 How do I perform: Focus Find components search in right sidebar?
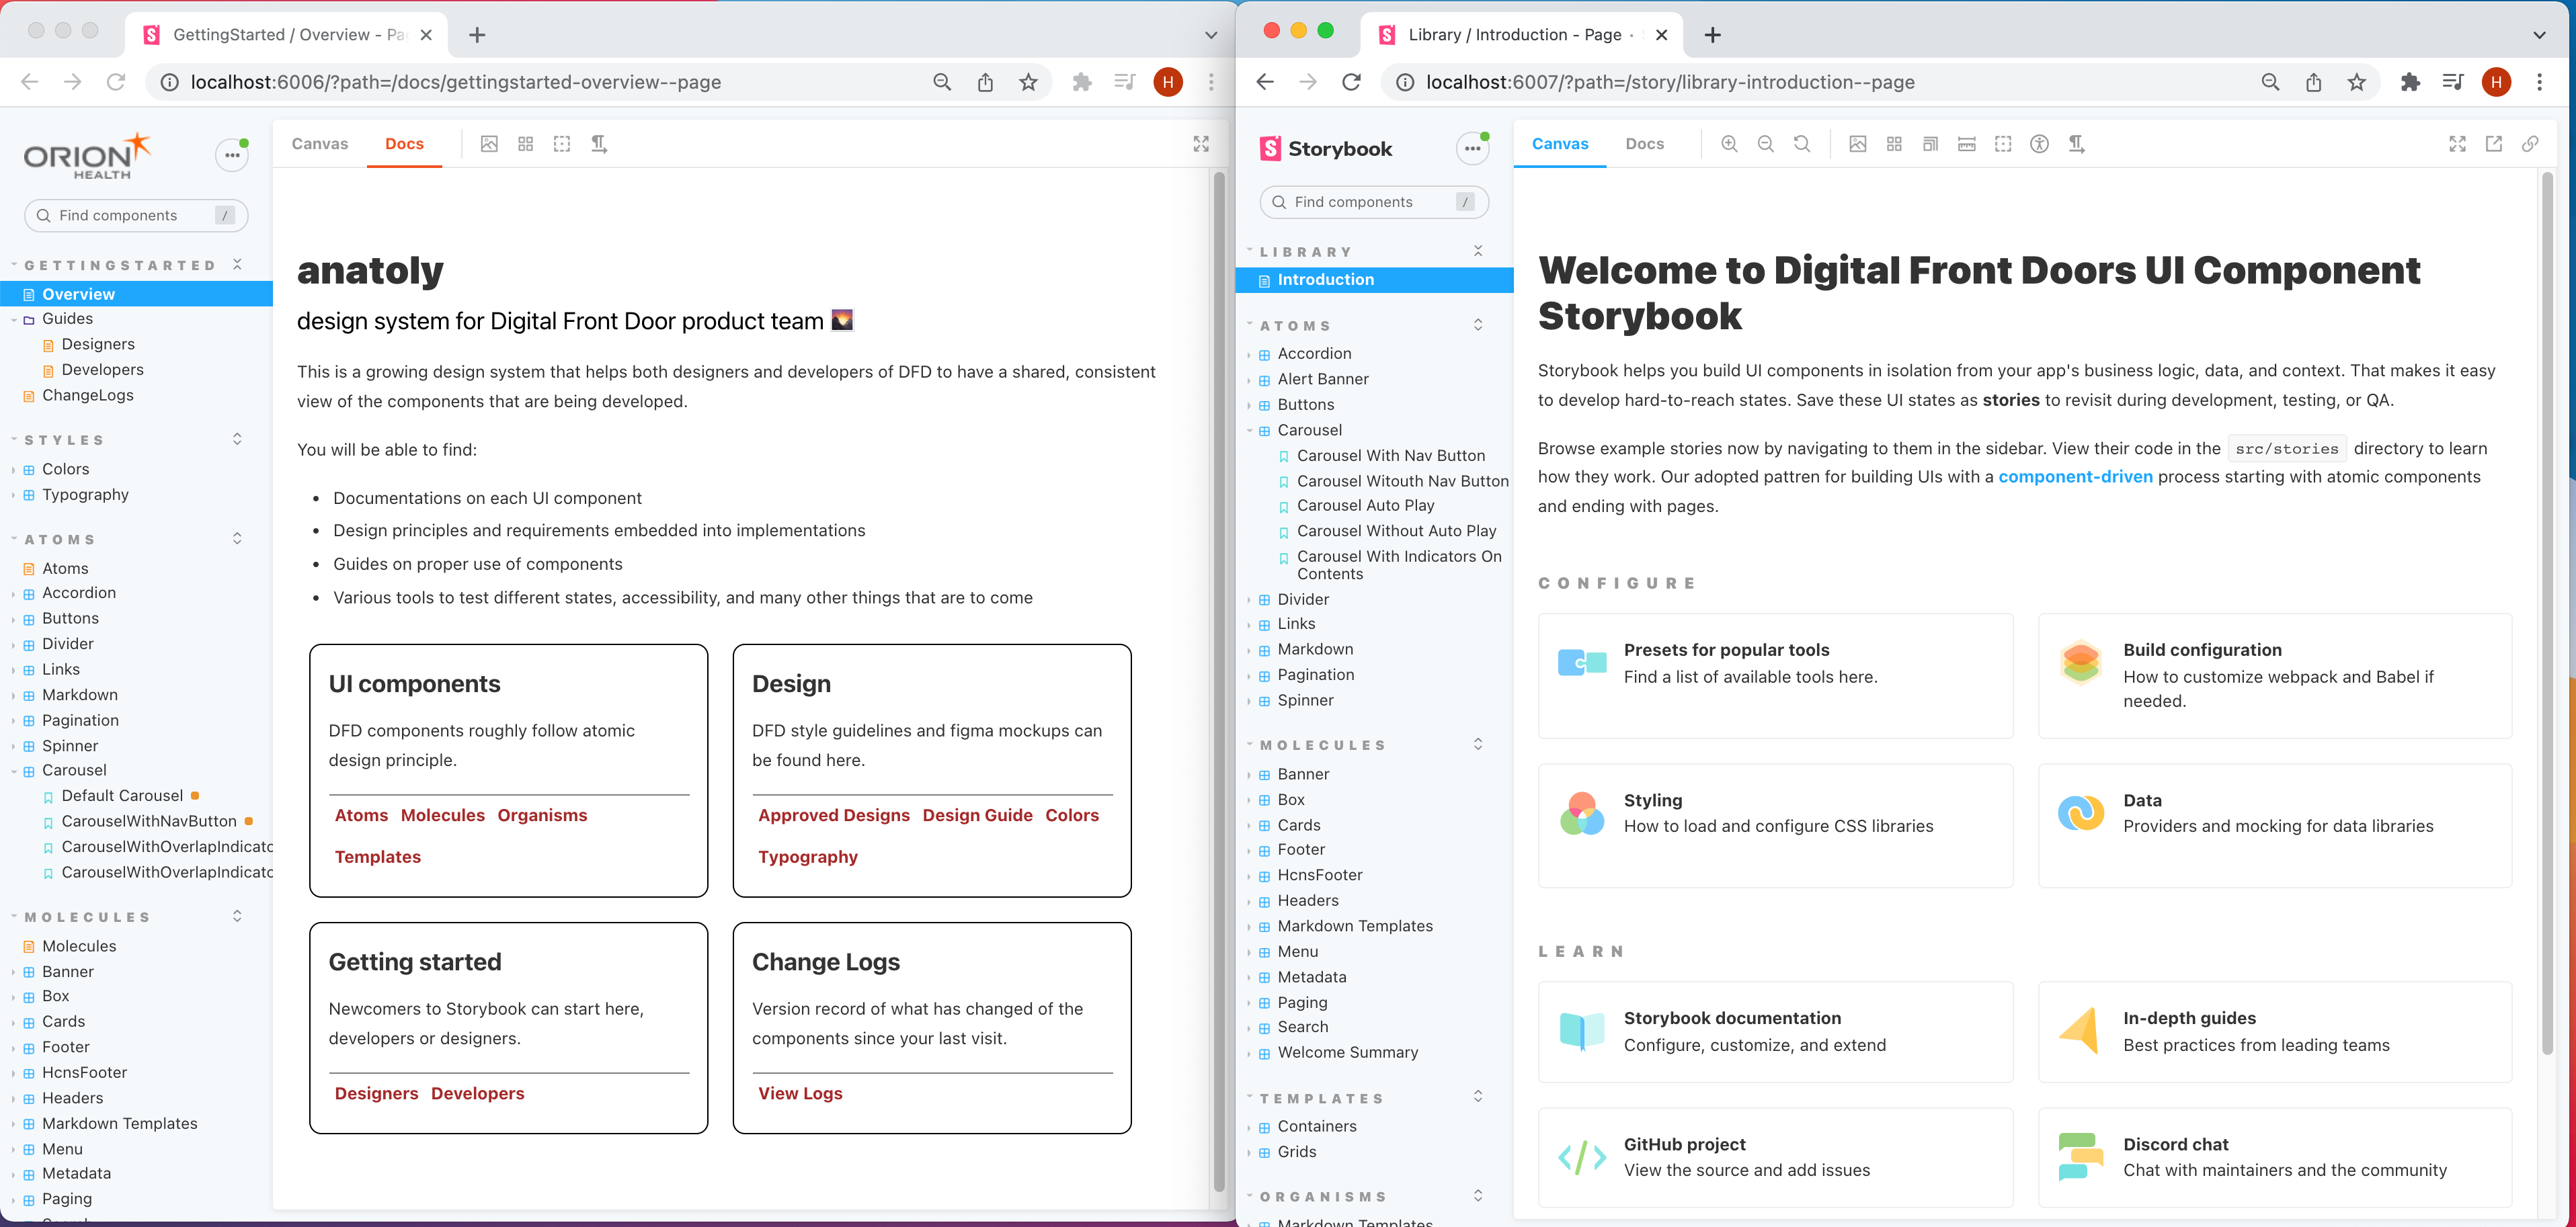point(1374,202)
